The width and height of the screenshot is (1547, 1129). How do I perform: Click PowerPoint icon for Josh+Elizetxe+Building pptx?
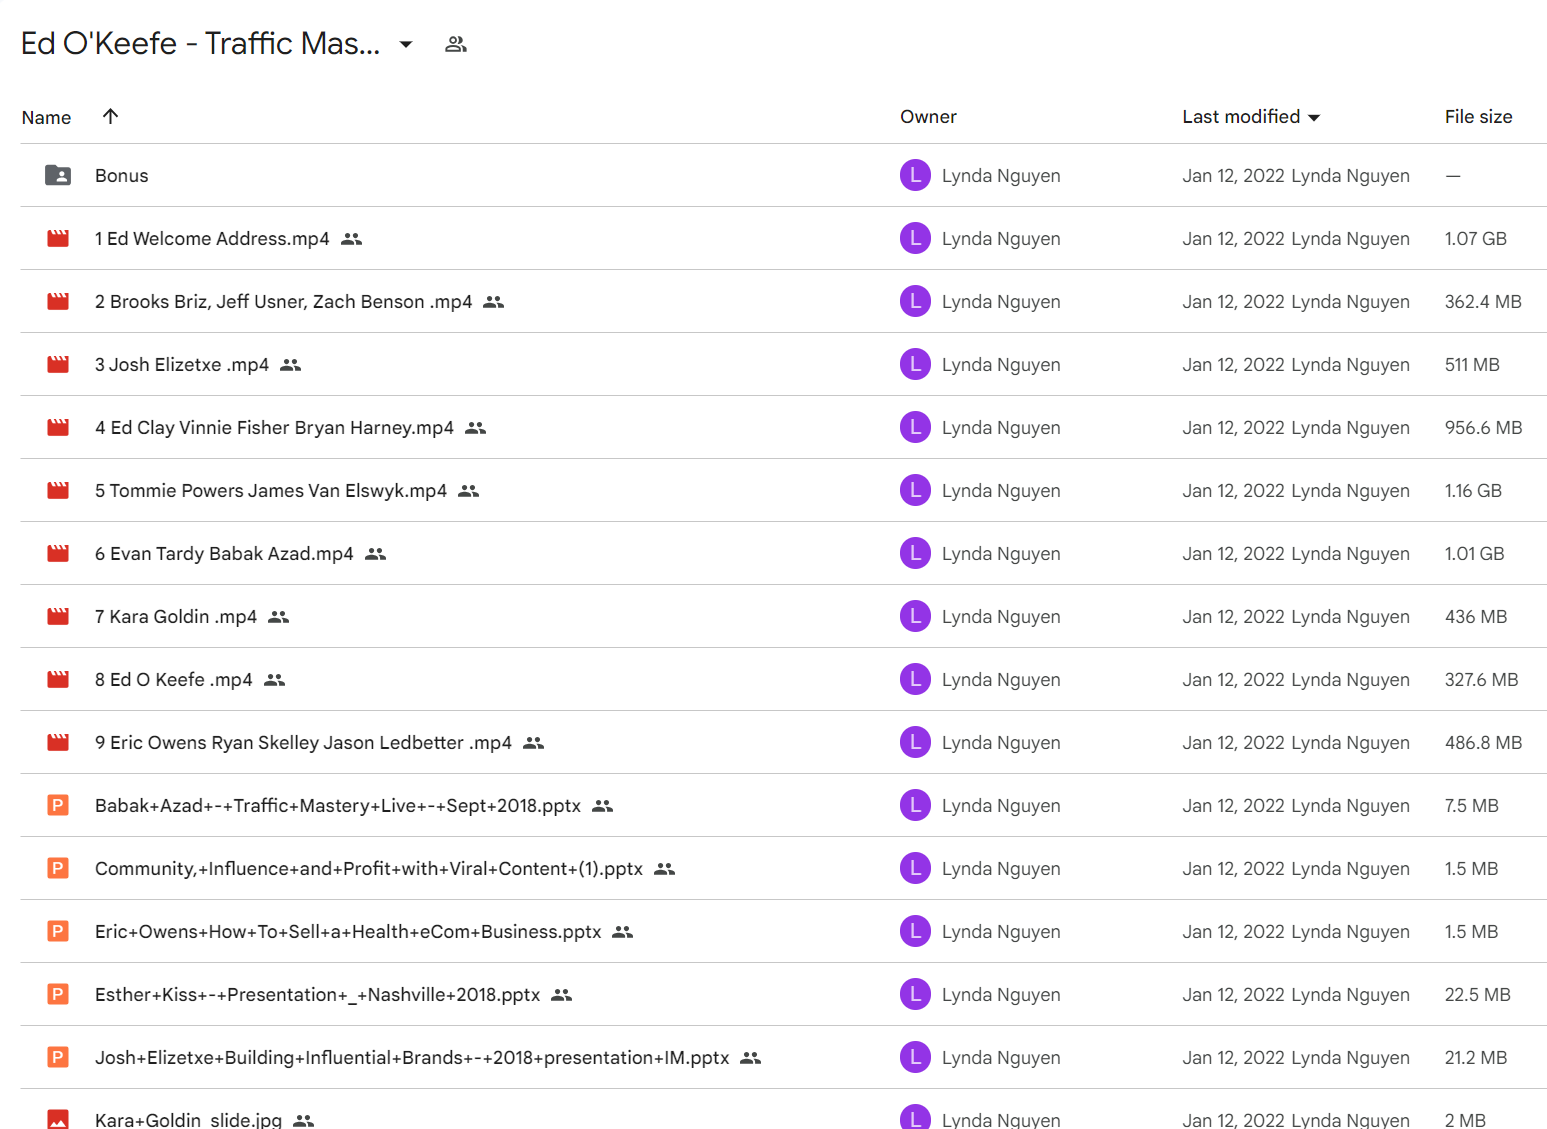58,1057
